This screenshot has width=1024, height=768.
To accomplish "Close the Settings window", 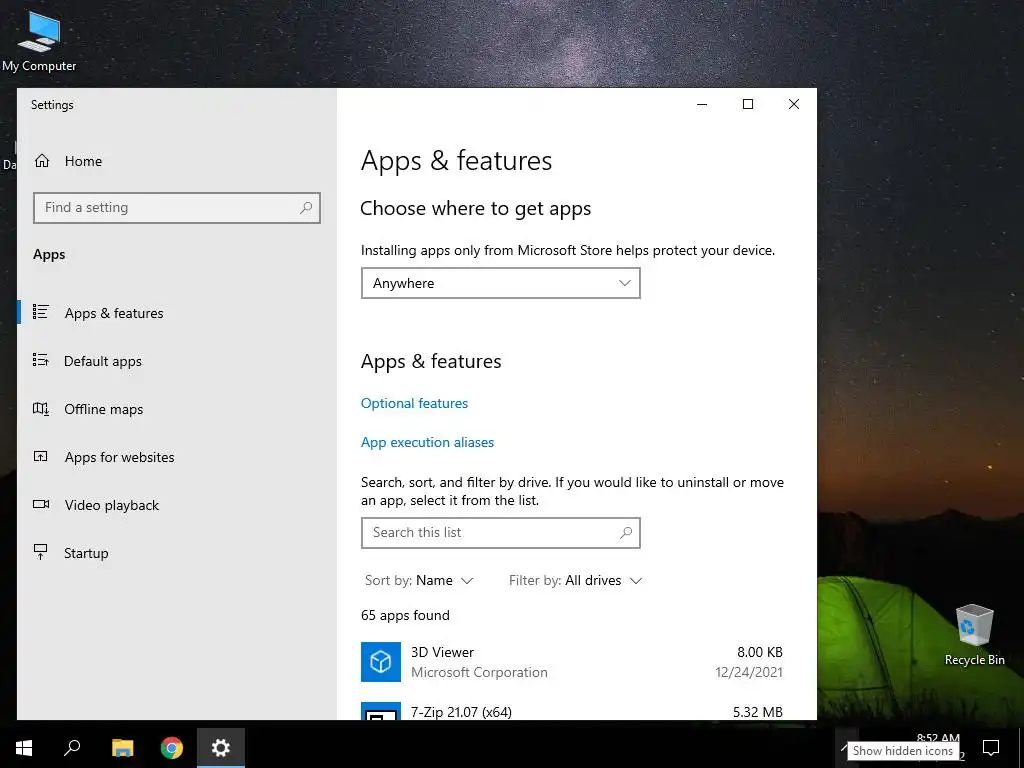I will [x=793, y=104].
